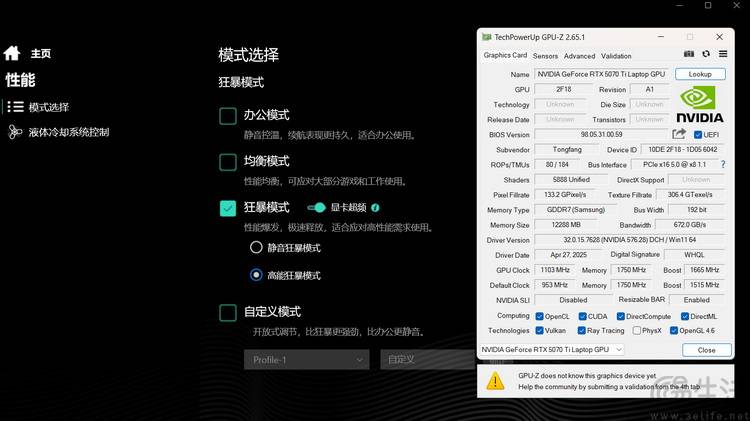Image resolution: width=750 pixels, height=421 pixels.
Task: Check the 均衡模式 checkbox
Action: coord(228,162)
